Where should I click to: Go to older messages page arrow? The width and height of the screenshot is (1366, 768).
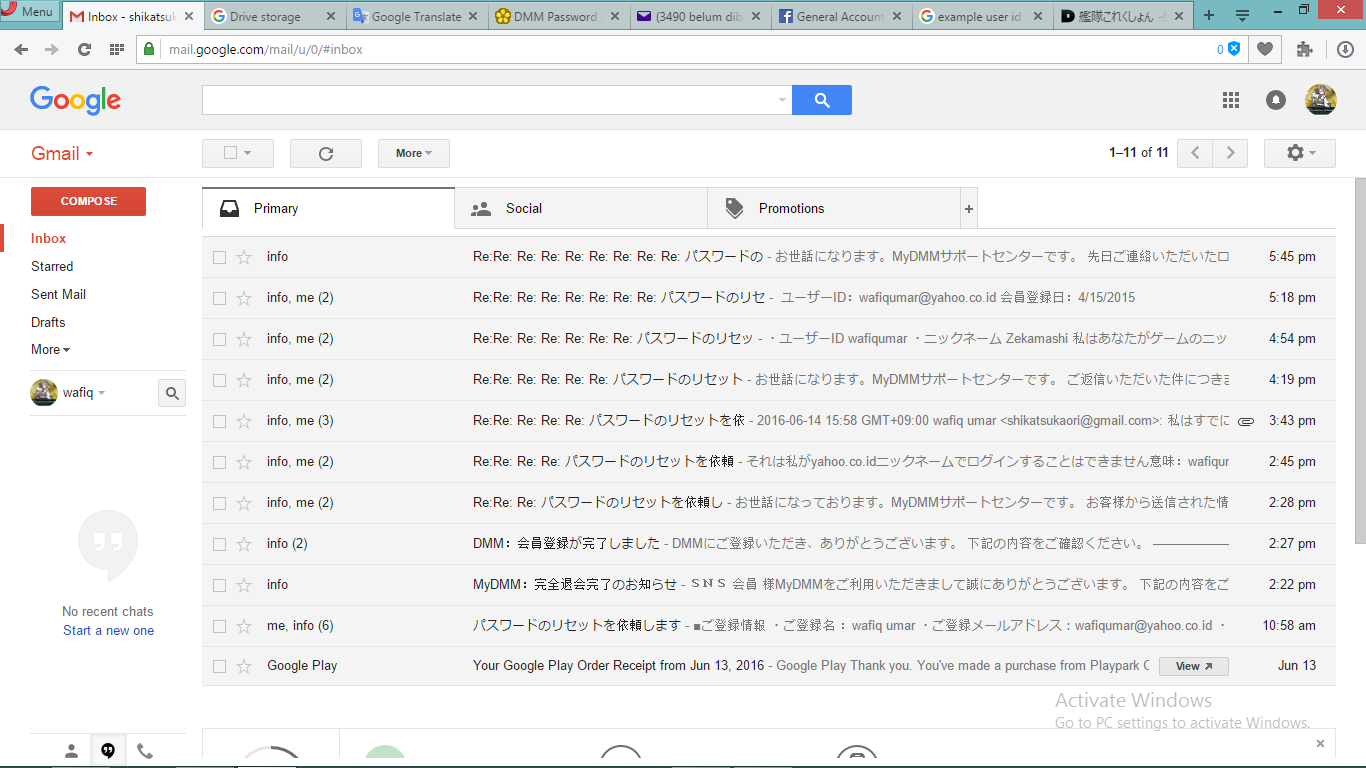(1230, 153)
